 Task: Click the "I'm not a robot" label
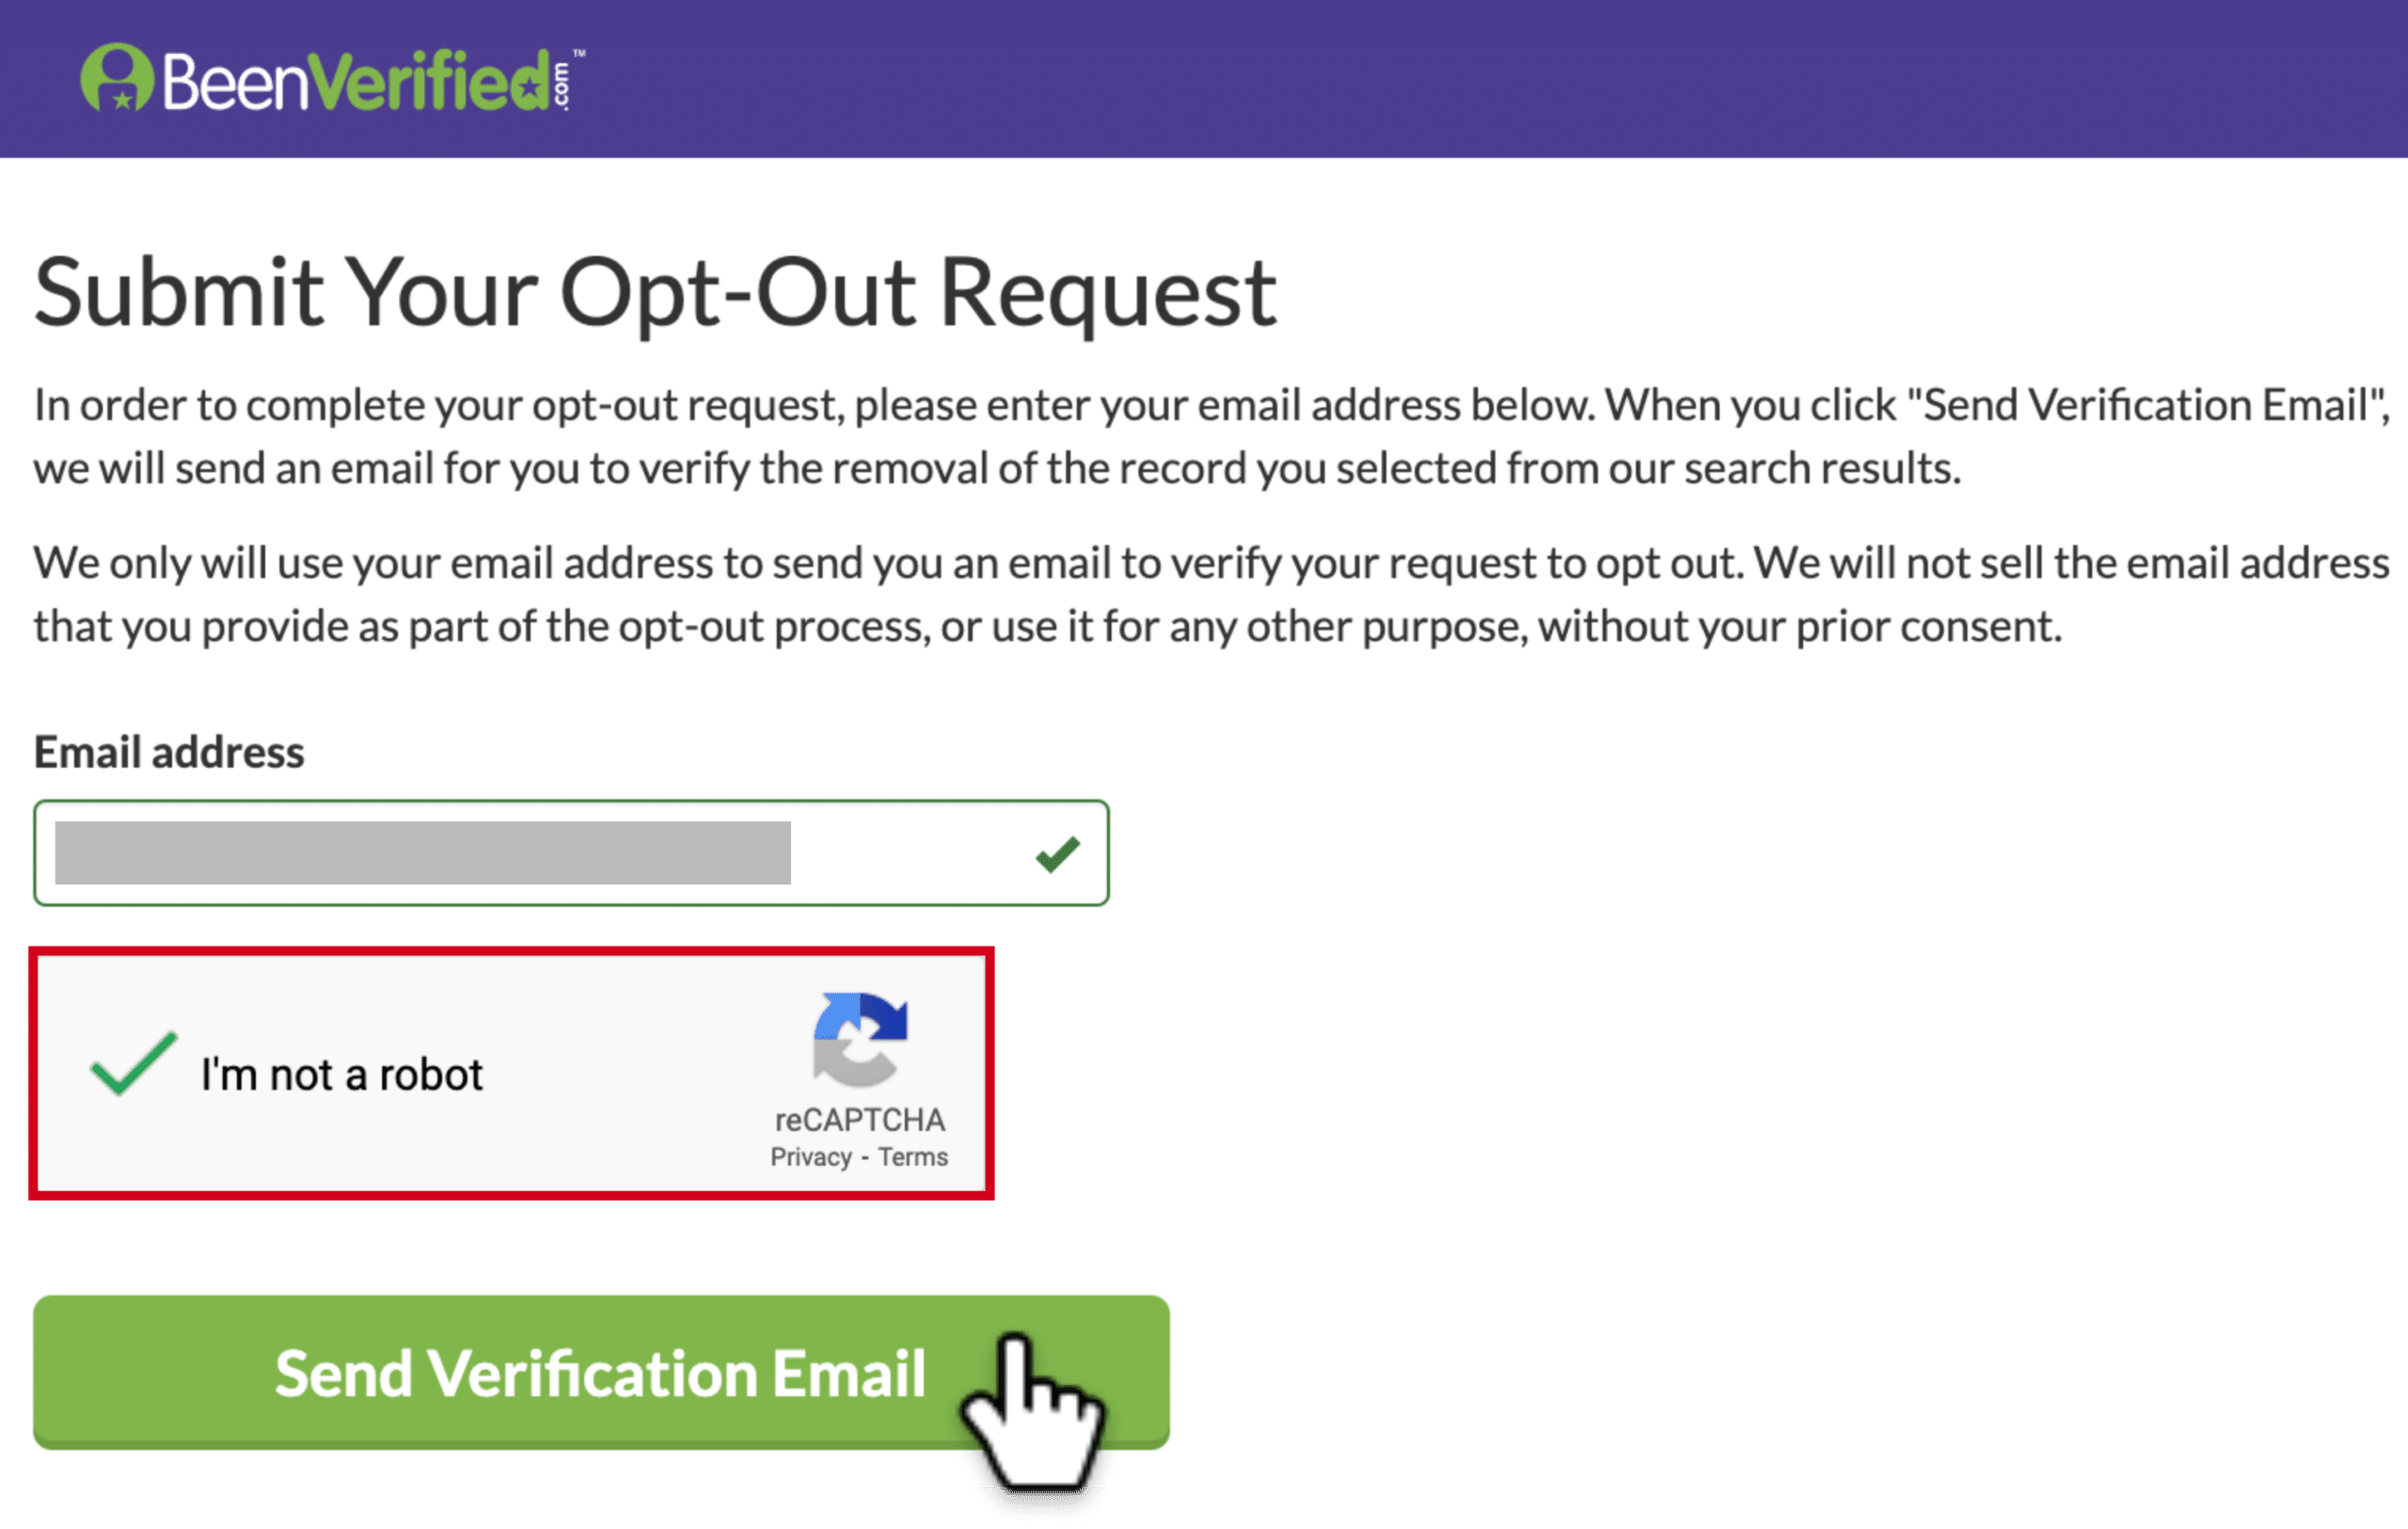[x=342, y=1075]
